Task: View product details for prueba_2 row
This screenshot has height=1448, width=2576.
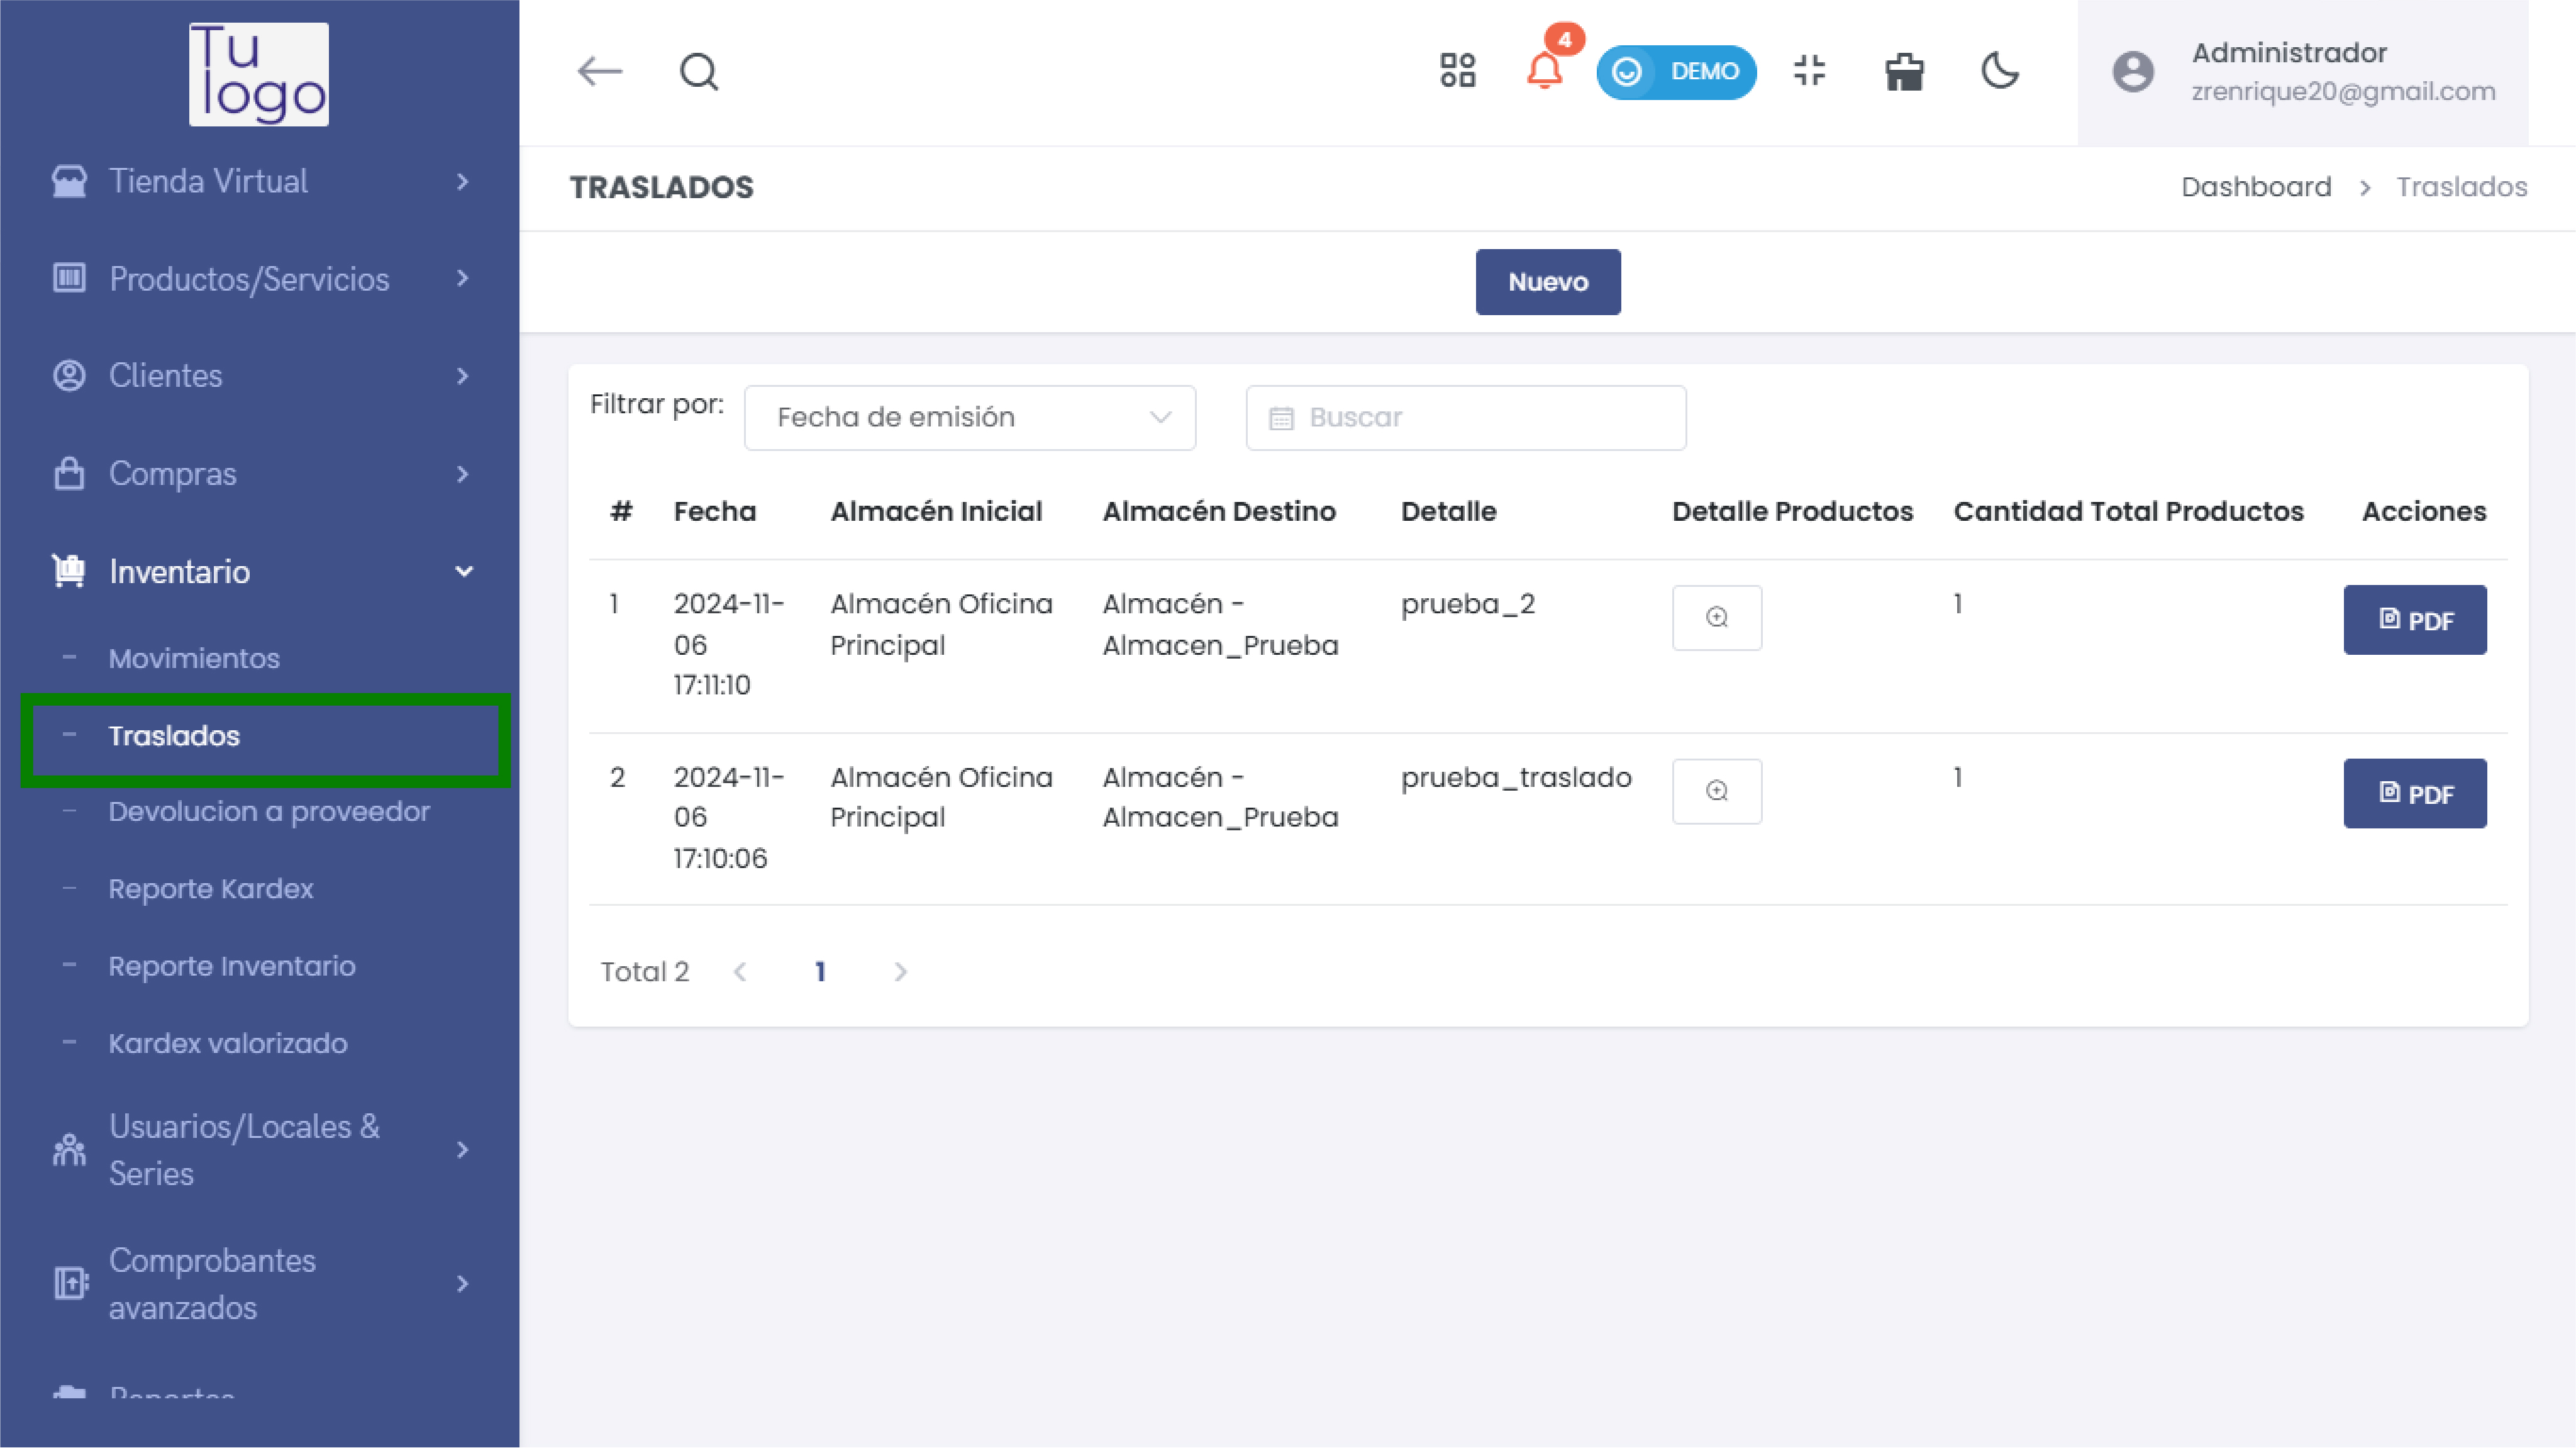Action: (1716, 618)
